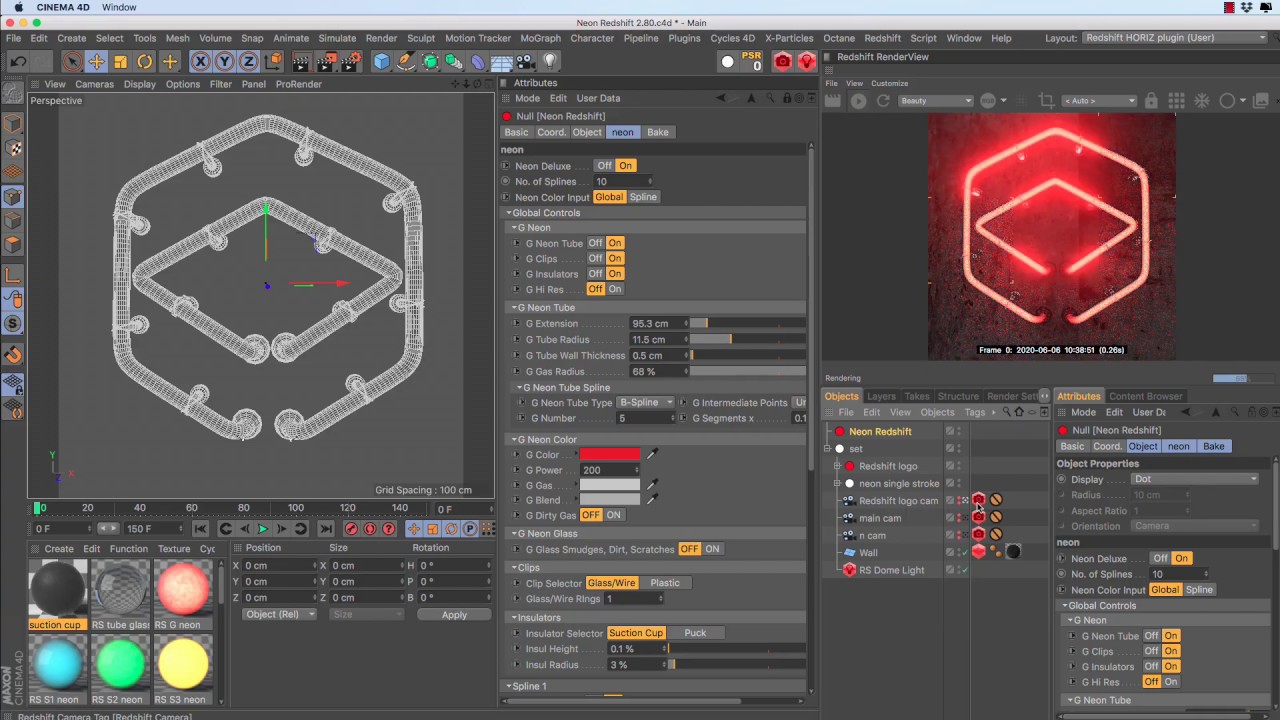The width and height of the screenshot is (1280, 720).
Task: Toggle the X axis lock
Action: click(200, 62)
